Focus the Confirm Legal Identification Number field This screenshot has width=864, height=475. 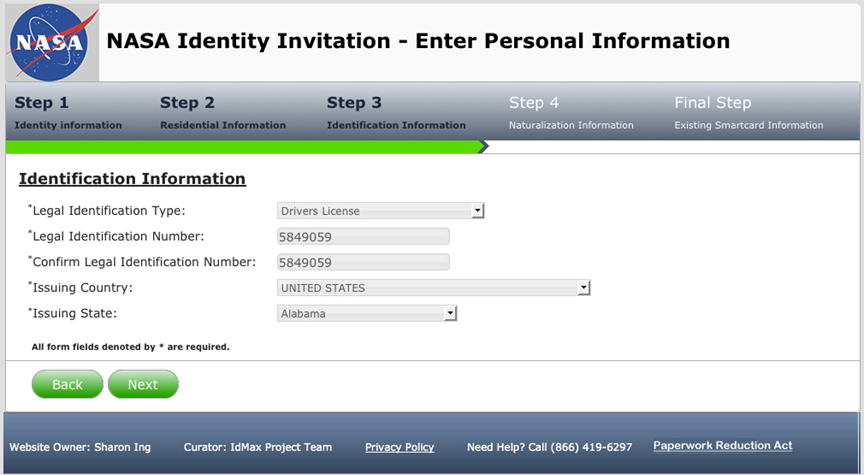(363, 263)
